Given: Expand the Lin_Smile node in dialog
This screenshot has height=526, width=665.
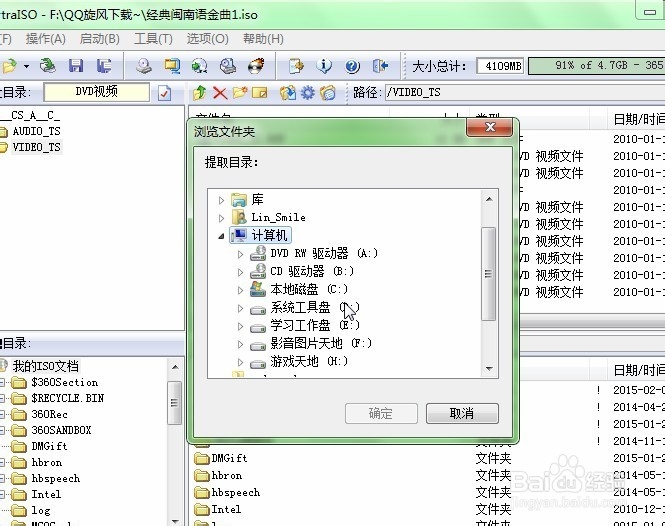Looking at the screenshot, I should coord(221,218).
